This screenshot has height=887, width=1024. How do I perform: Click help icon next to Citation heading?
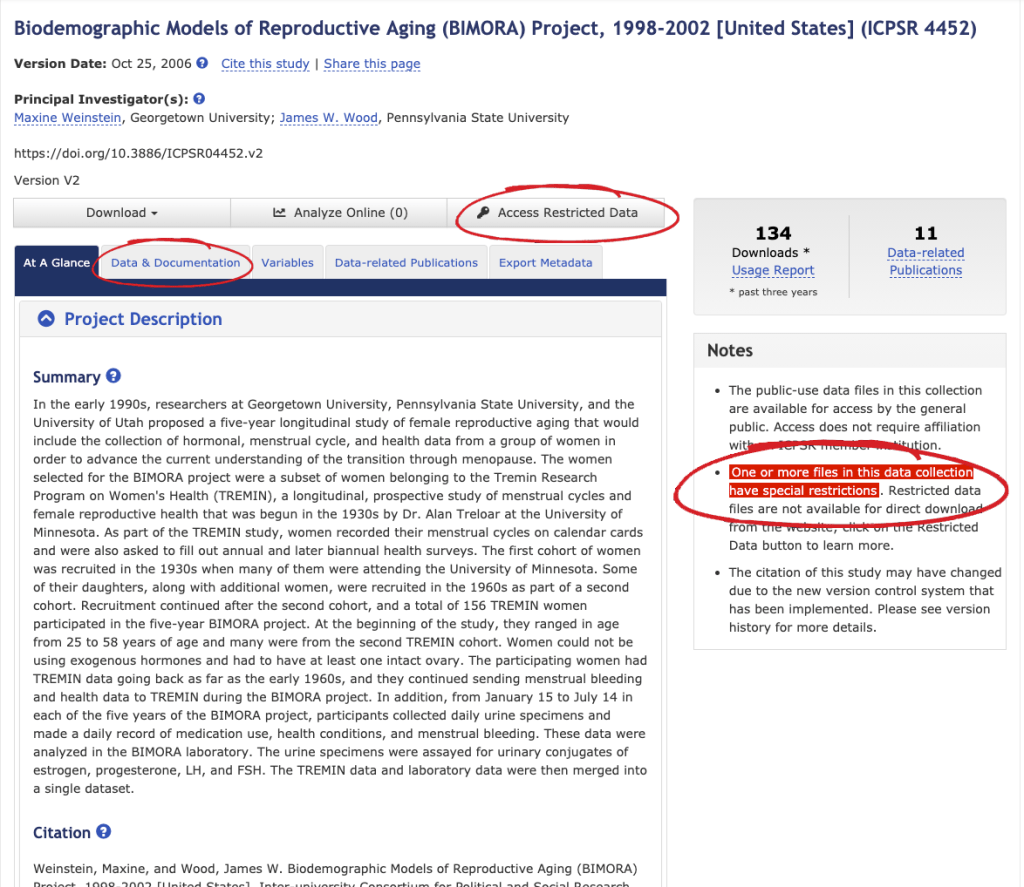pos(103,832)
